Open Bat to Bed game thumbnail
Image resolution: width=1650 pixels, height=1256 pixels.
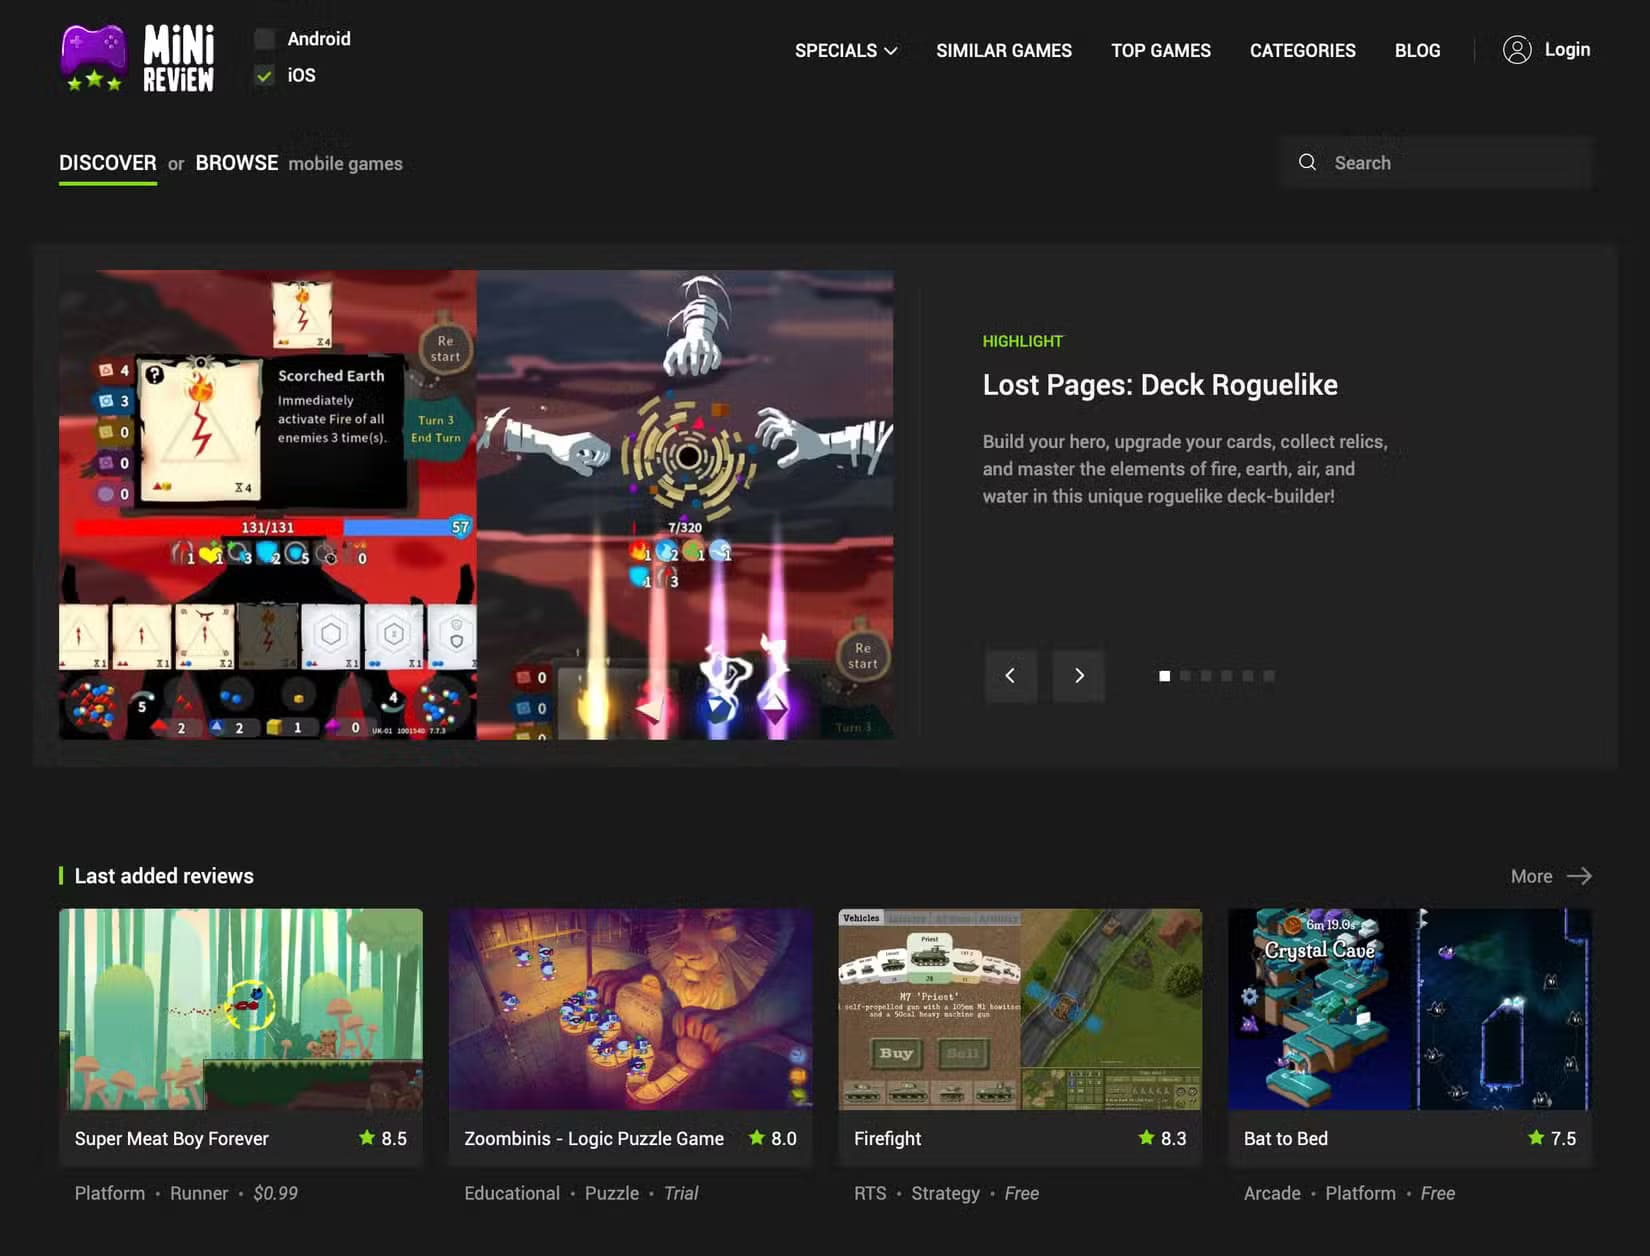click(1410, 1009)
